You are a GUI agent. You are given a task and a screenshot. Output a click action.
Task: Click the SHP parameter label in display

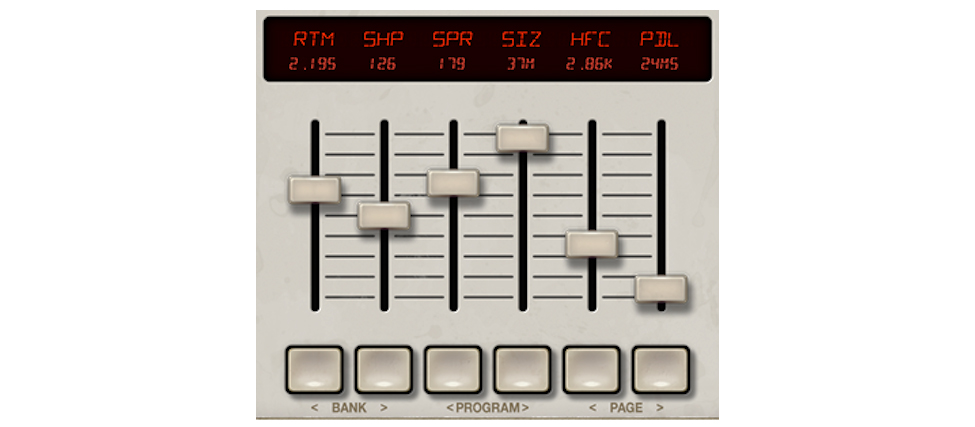[382, 40]
